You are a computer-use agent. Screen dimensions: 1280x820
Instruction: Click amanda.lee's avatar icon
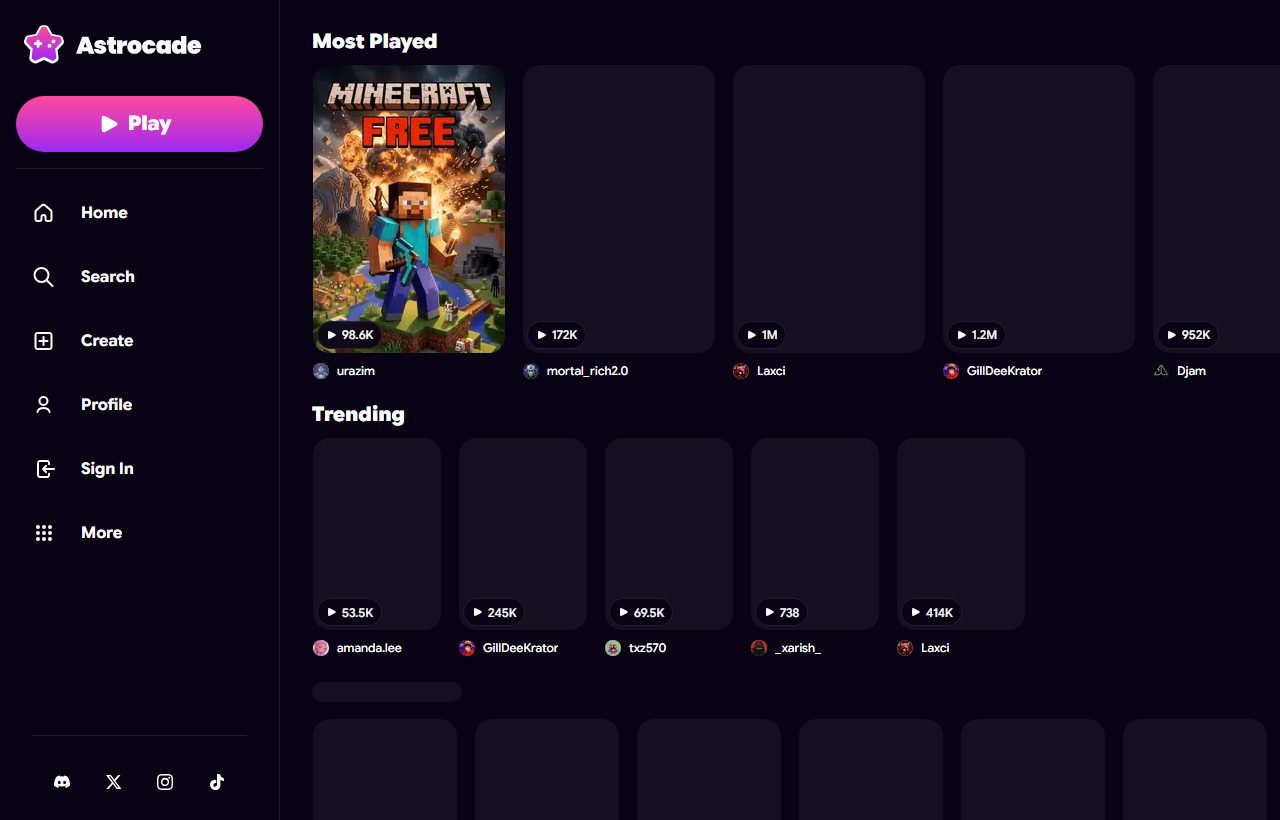(x=321, y=648)
